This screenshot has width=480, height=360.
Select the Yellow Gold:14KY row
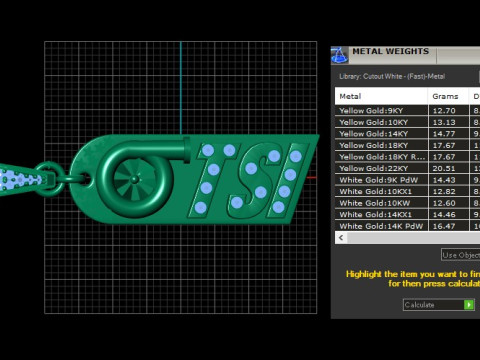pyautogui.click(x=407, y=134)
